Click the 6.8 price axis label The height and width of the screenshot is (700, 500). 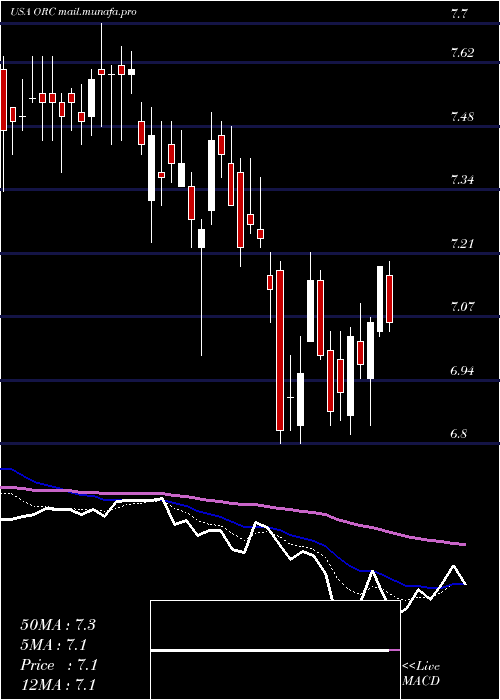459,434
